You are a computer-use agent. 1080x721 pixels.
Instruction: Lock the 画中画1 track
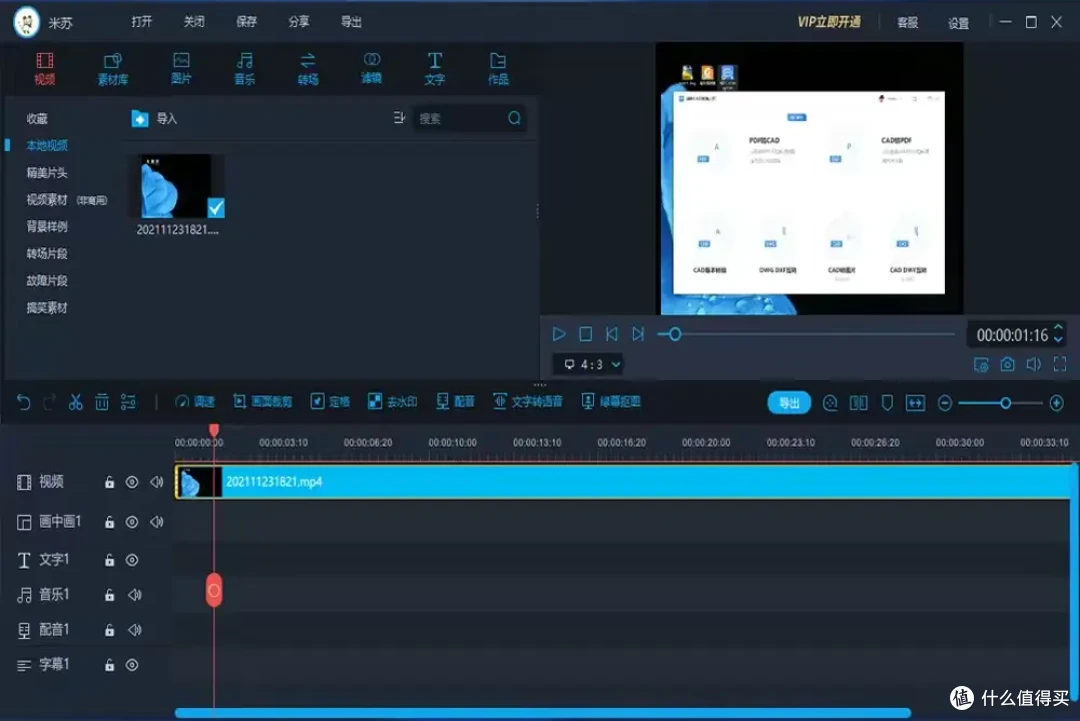pyautogui.click(x=108, y=521)
